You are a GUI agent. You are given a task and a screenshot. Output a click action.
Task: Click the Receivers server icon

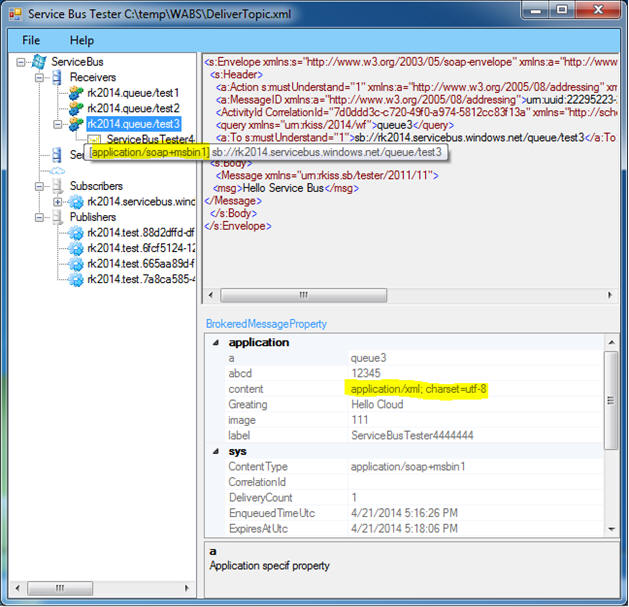57,77
